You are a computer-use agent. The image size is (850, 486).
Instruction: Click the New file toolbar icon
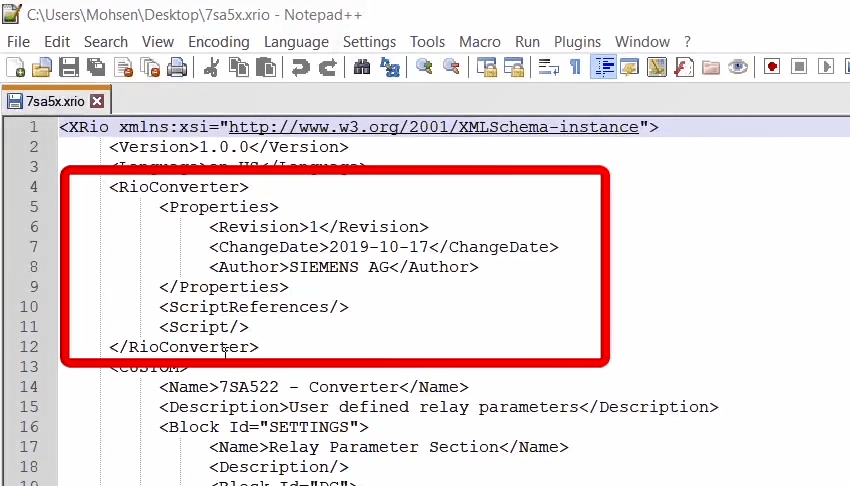click(x=15, y=67)
